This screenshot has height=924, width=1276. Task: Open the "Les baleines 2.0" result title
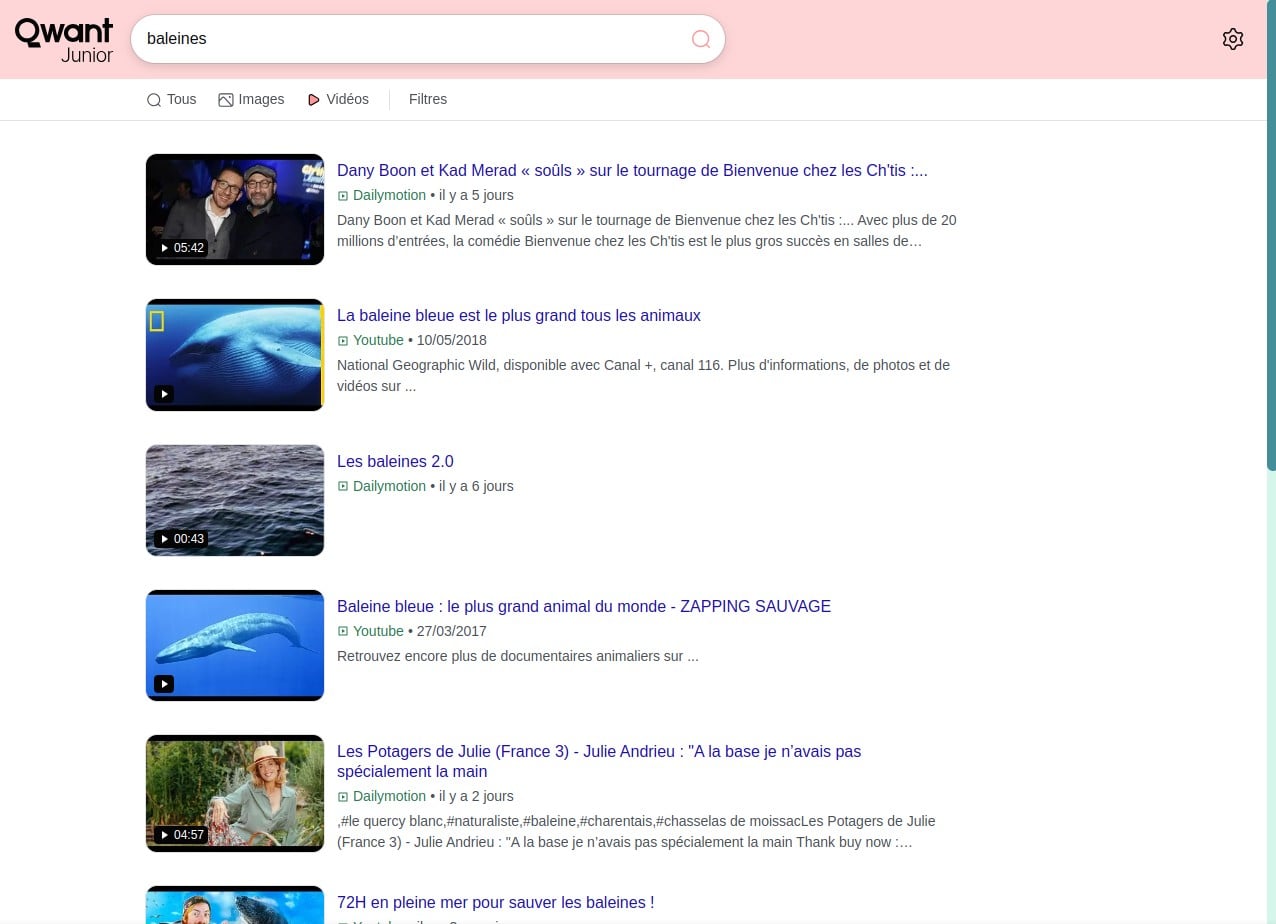395,461
